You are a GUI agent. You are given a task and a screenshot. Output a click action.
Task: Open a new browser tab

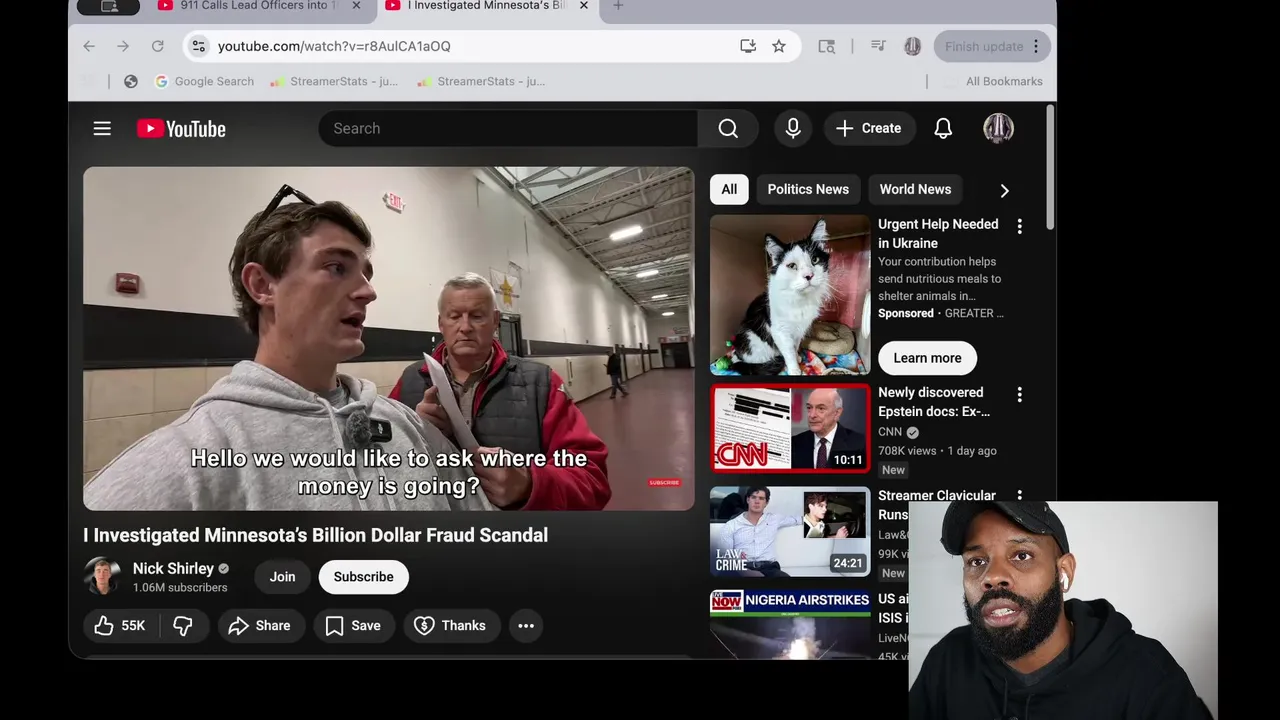(x=618, y=6)
